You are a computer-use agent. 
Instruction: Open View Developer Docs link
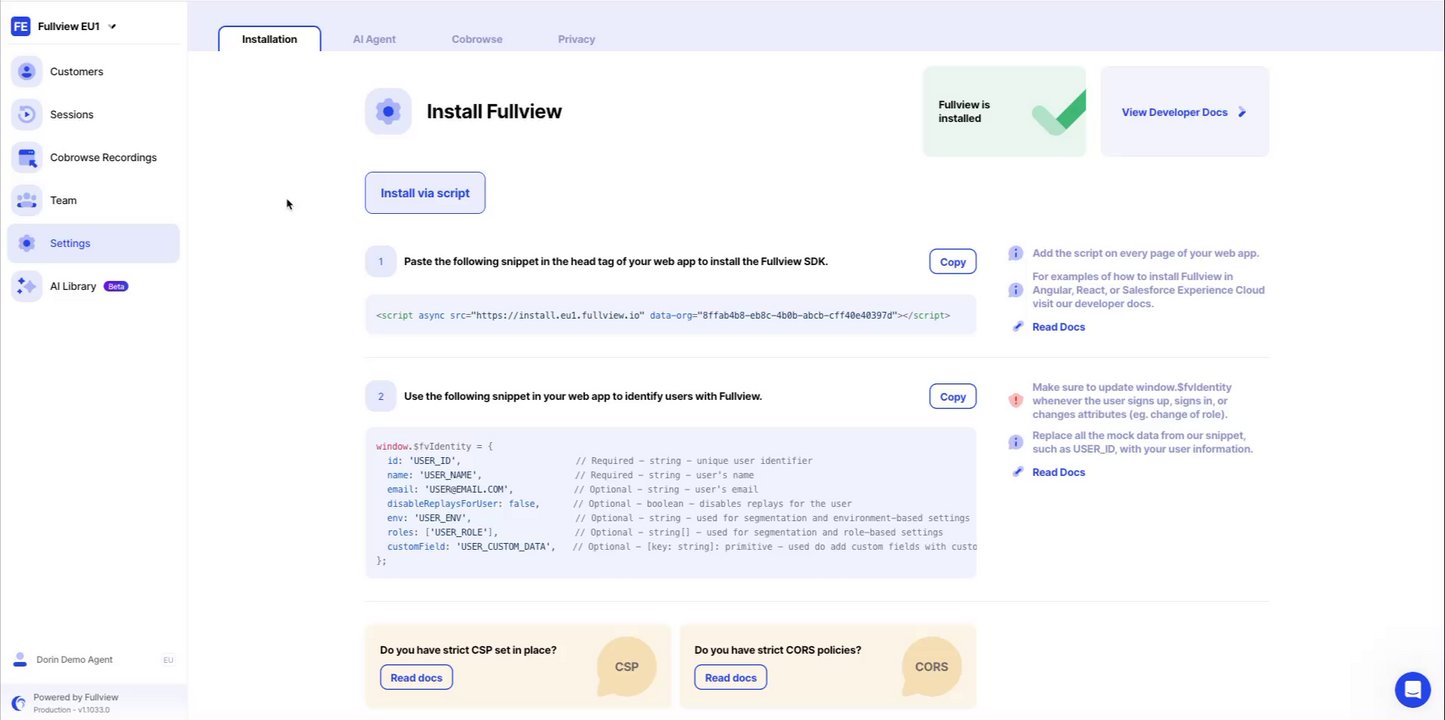pos(1185,112)
